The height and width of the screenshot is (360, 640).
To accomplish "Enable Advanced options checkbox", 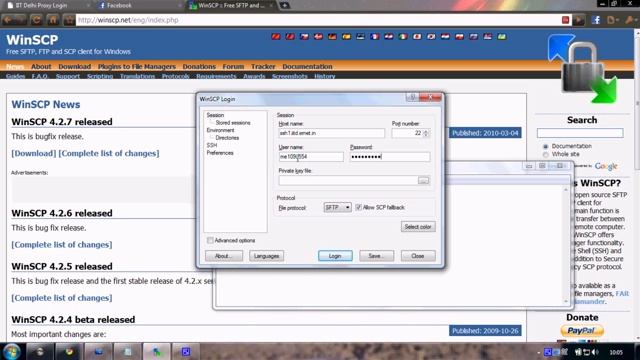I will click(x=210, y=240).
